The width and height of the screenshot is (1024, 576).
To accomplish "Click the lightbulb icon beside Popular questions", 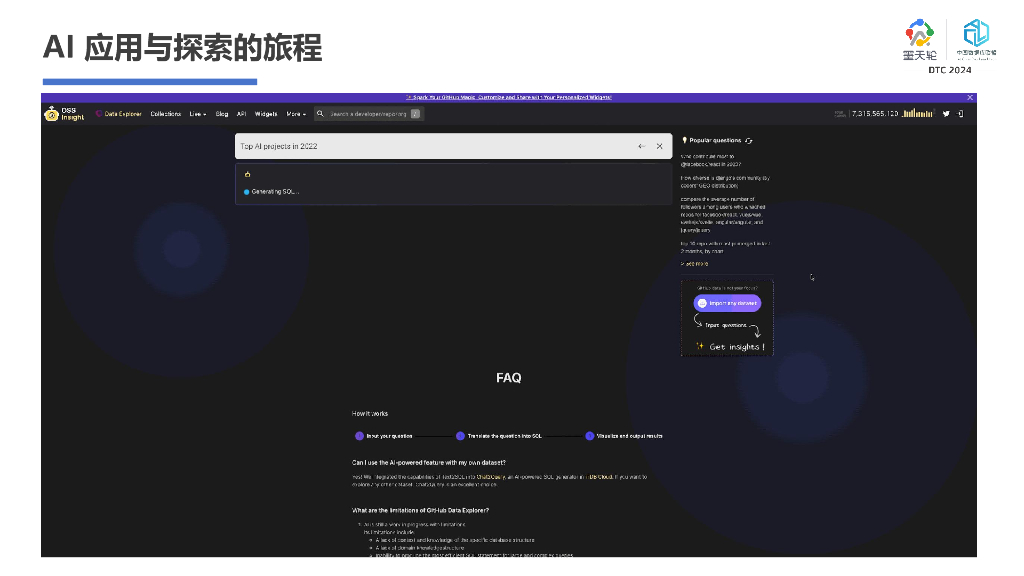I will pos(685,141).
